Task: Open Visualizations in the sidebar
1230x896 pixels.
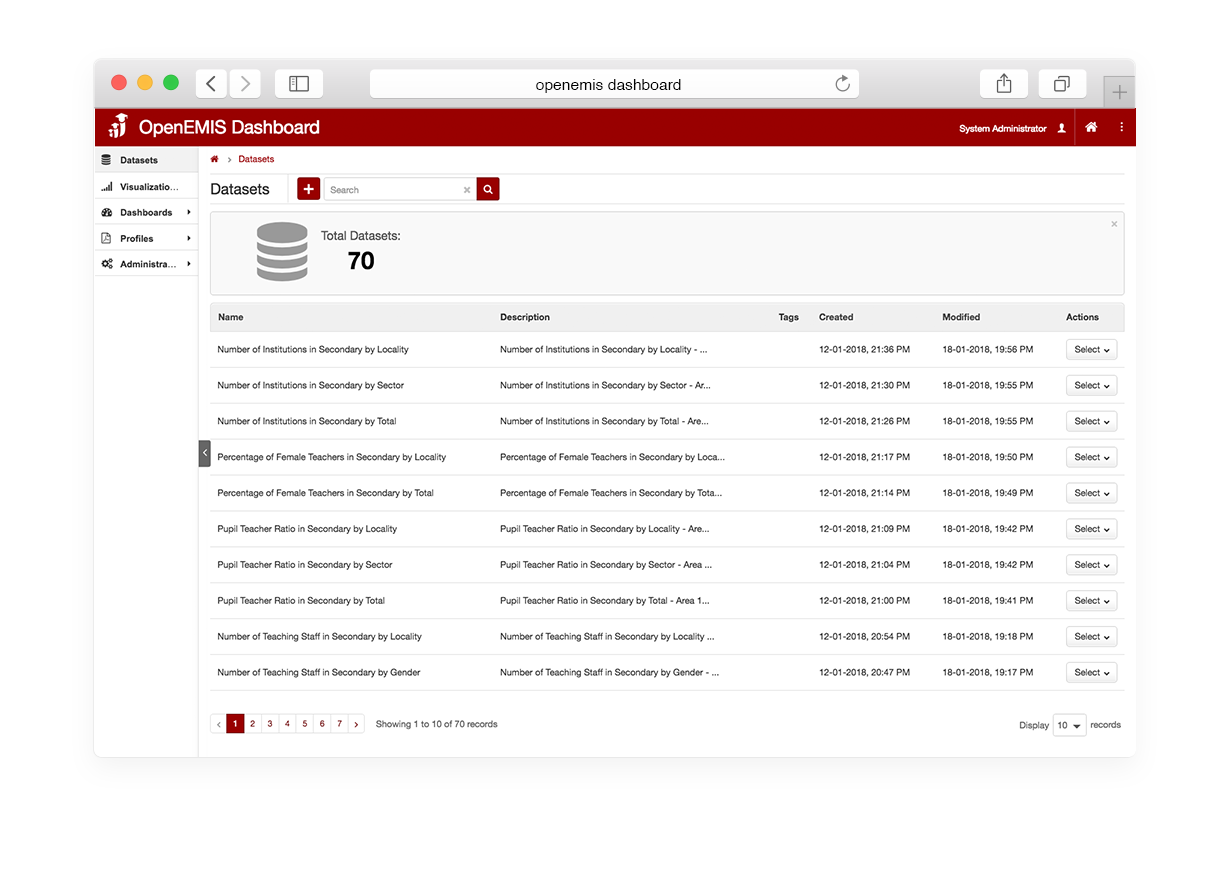Action: [147, 187]
